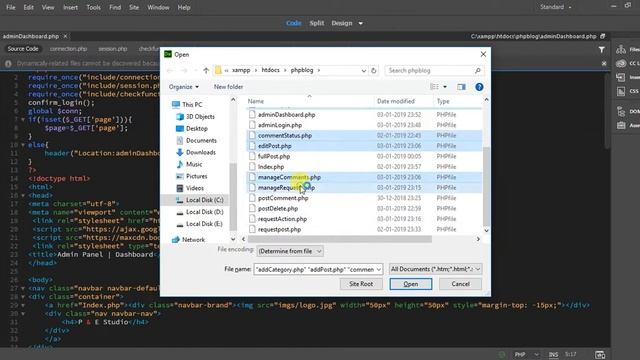Open the DOM panel icon
Screen dimensions: 640x360
click(x=621, y=111)
